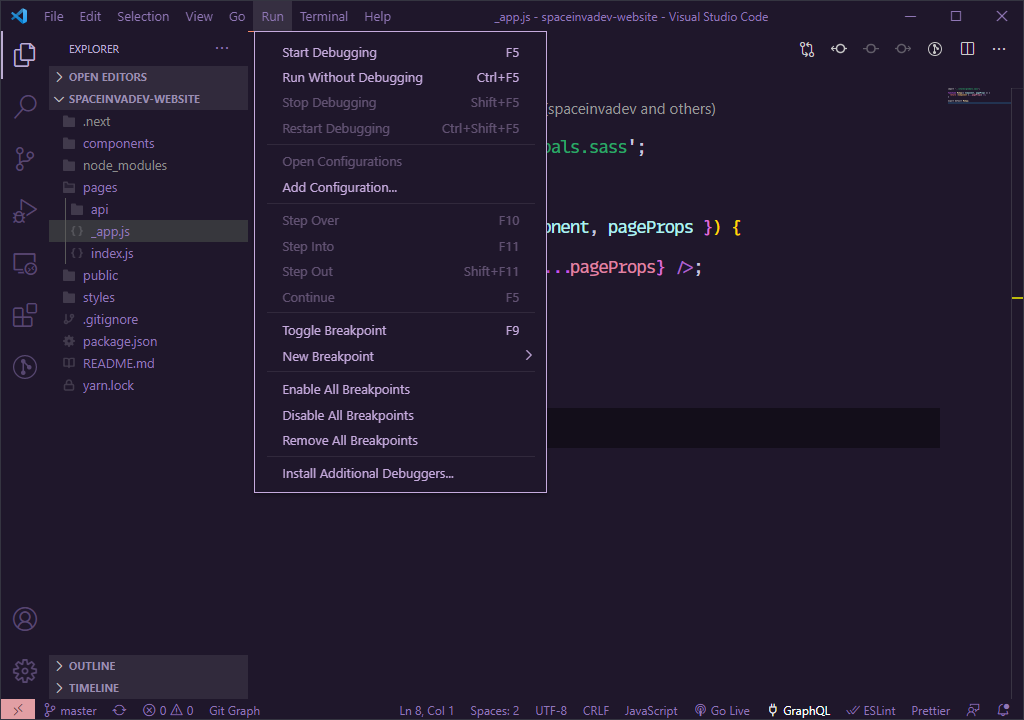Click the Compare Changes editor icon

click(807, 49)
